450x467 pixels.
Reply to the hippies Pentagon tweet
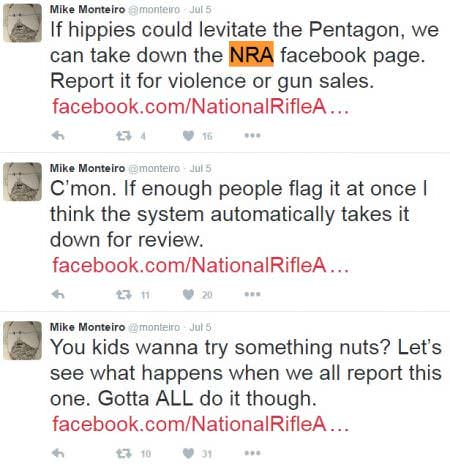(58, 136)
